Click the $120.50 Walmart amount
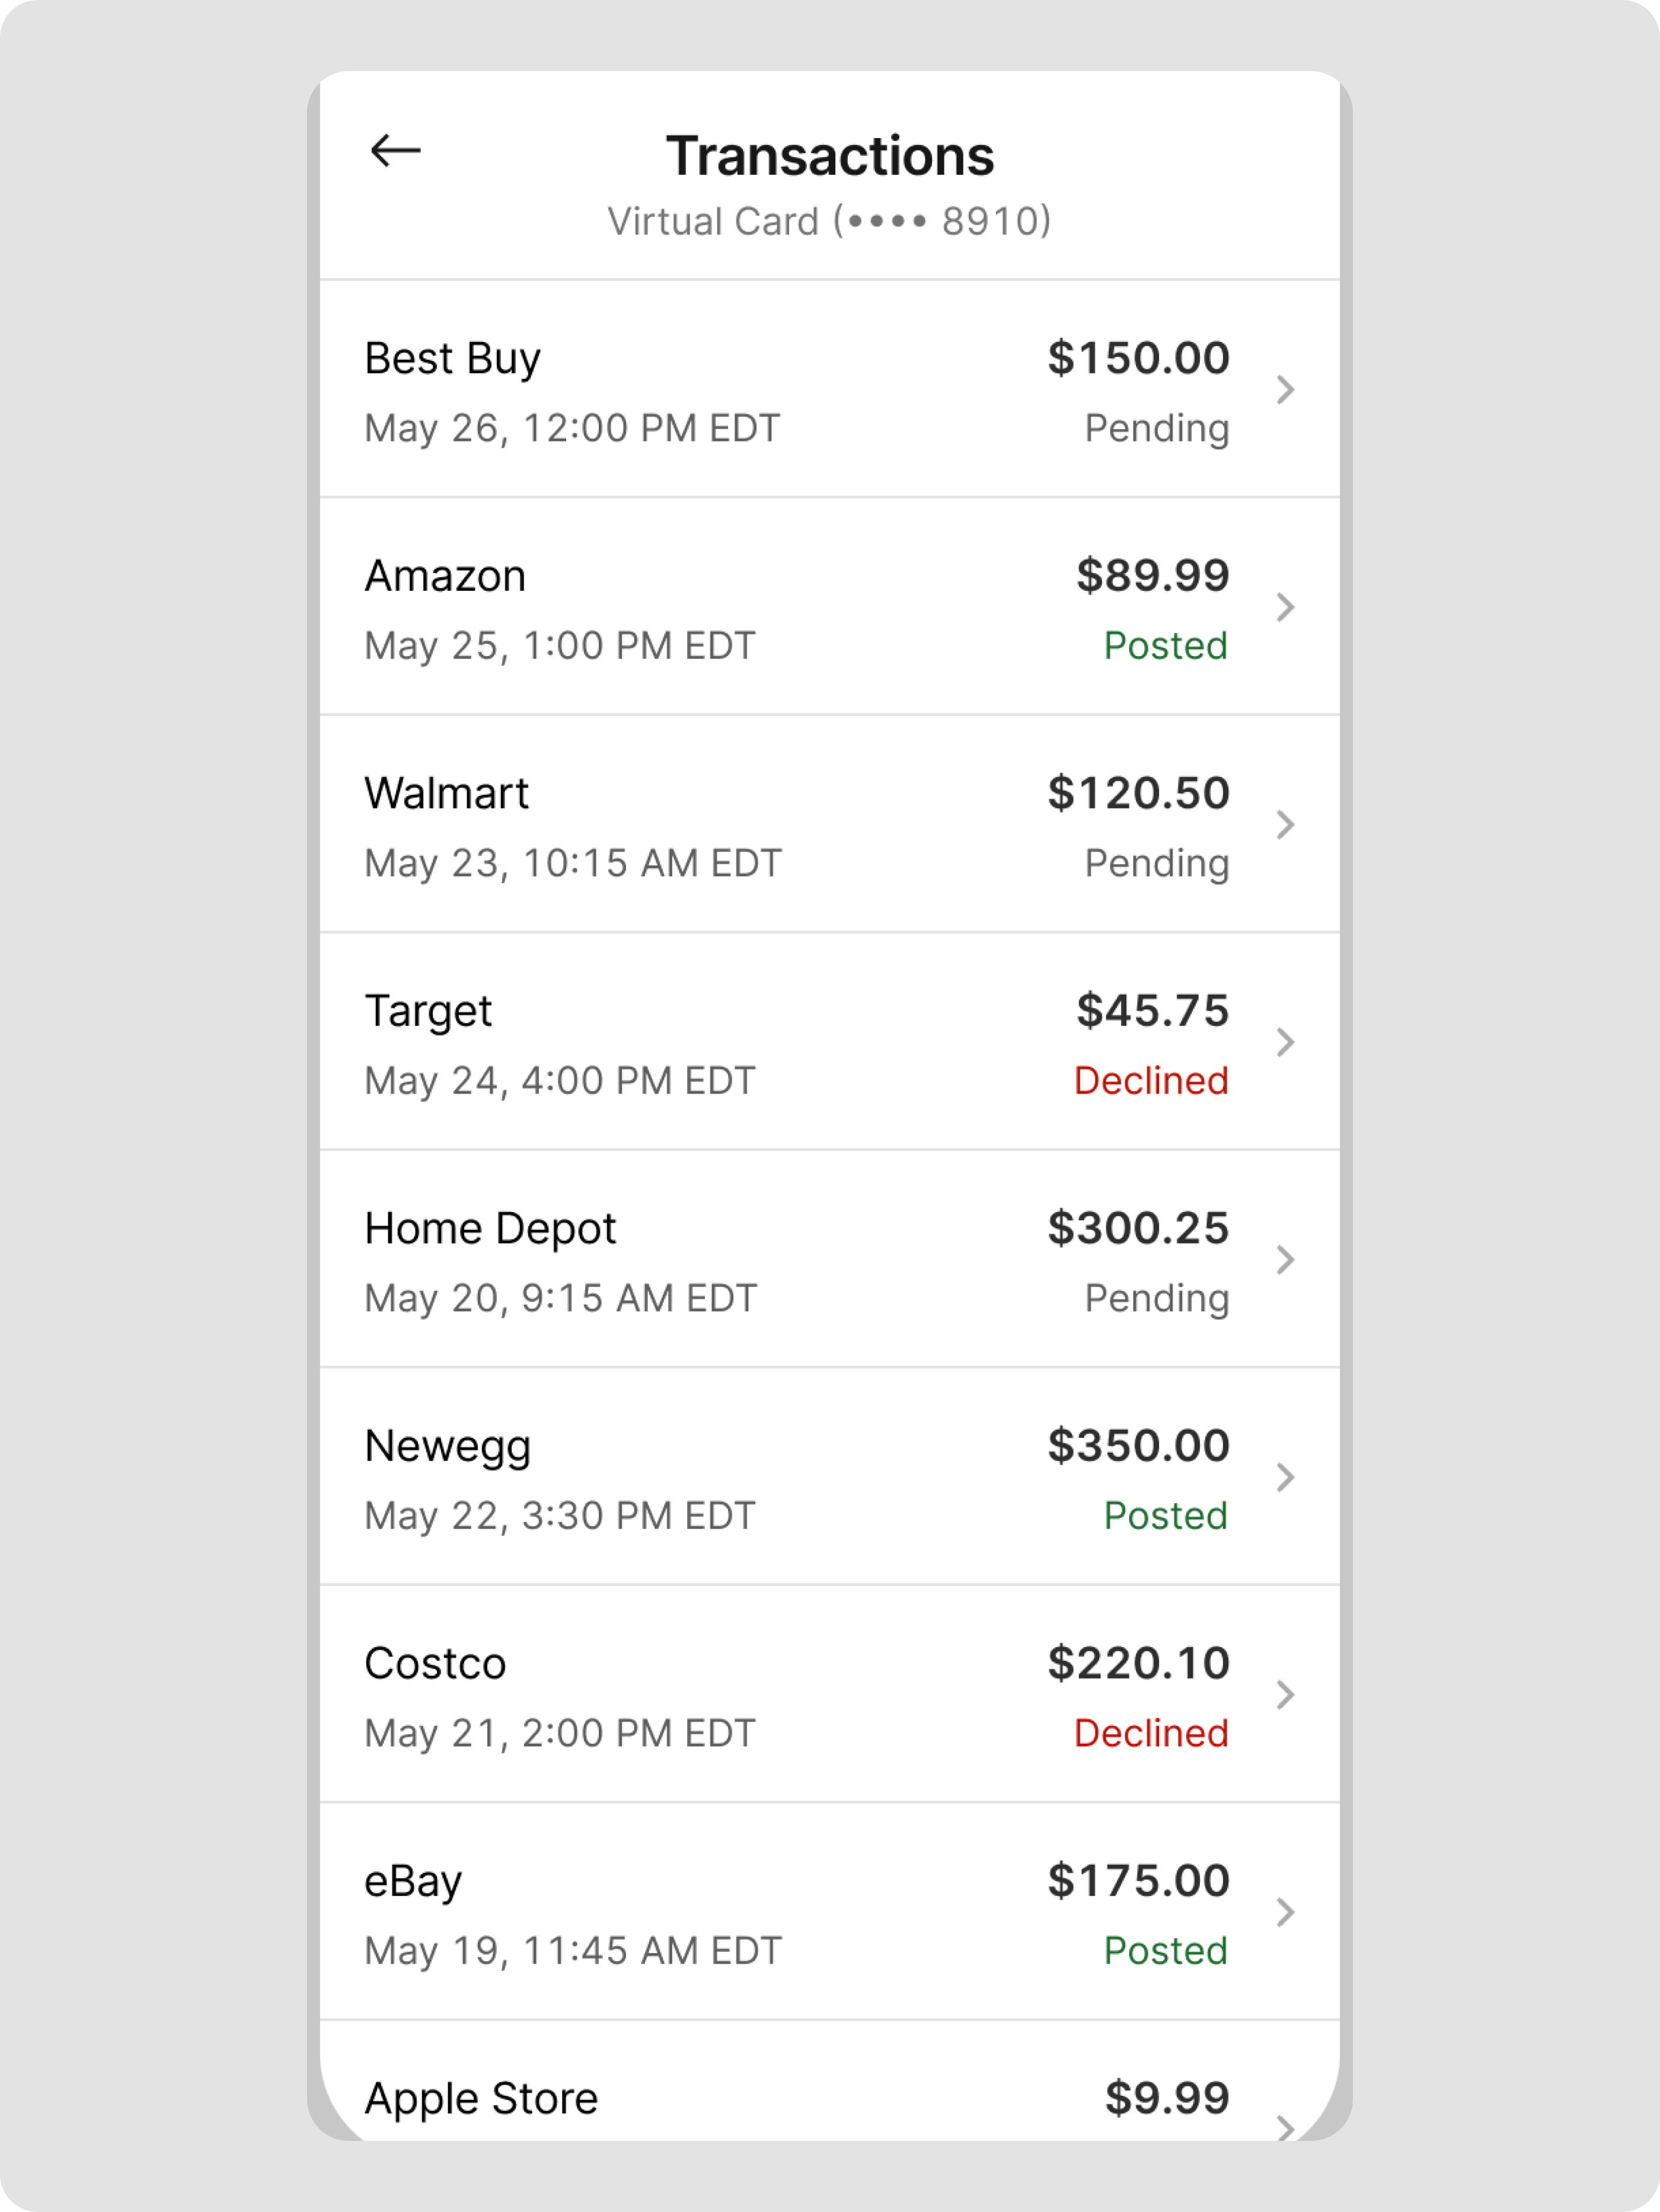 tap(1138, 793)
